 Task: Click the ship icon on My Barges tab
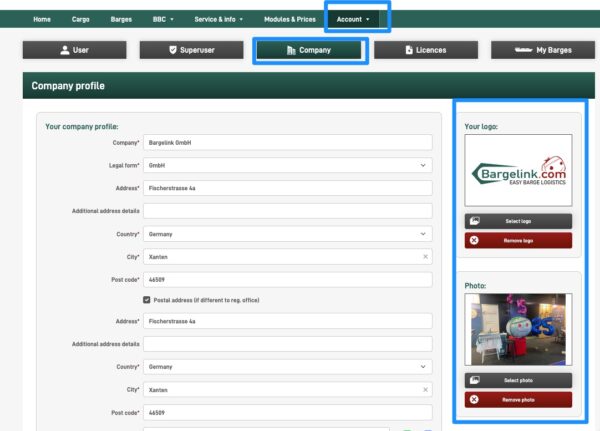click(523, 50)
